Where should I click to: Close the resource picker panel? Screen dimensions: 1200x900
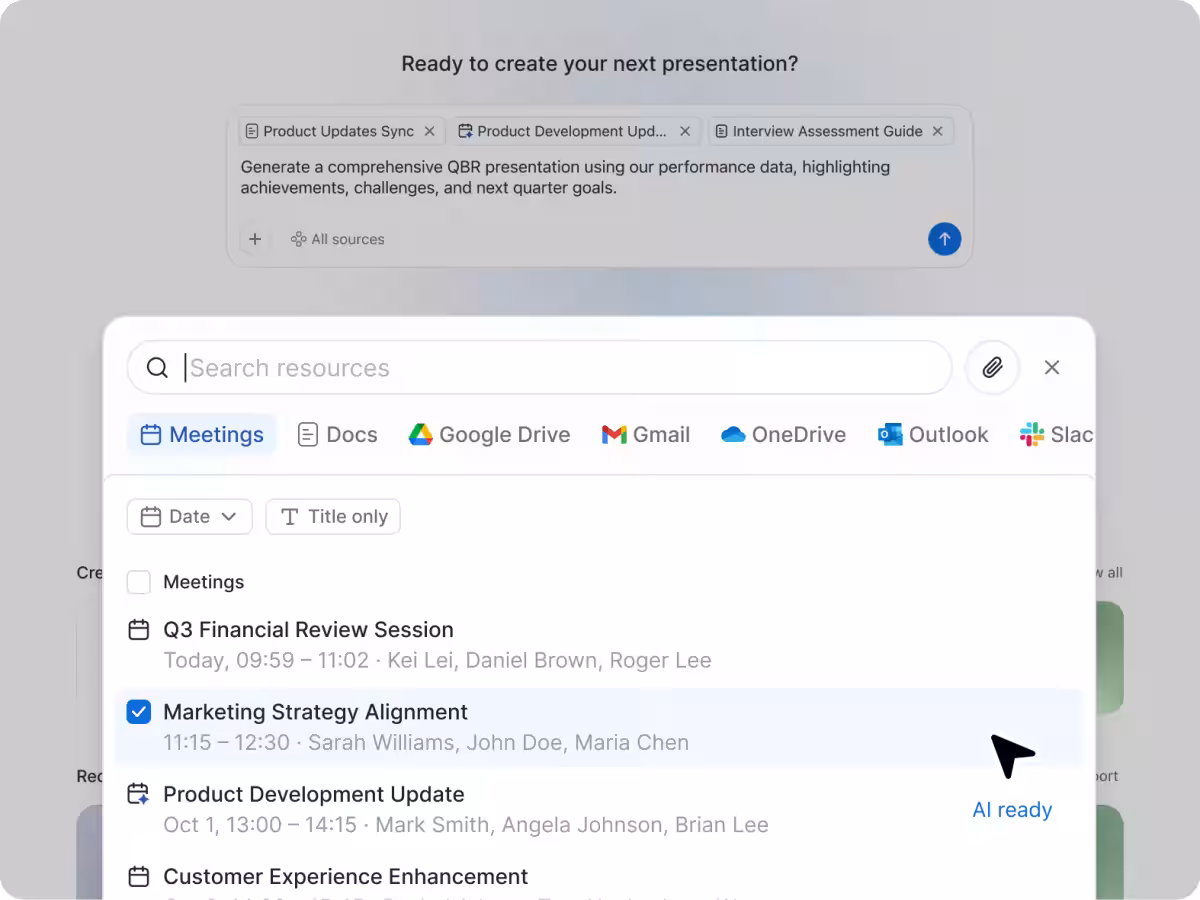tap(1052, 368)
